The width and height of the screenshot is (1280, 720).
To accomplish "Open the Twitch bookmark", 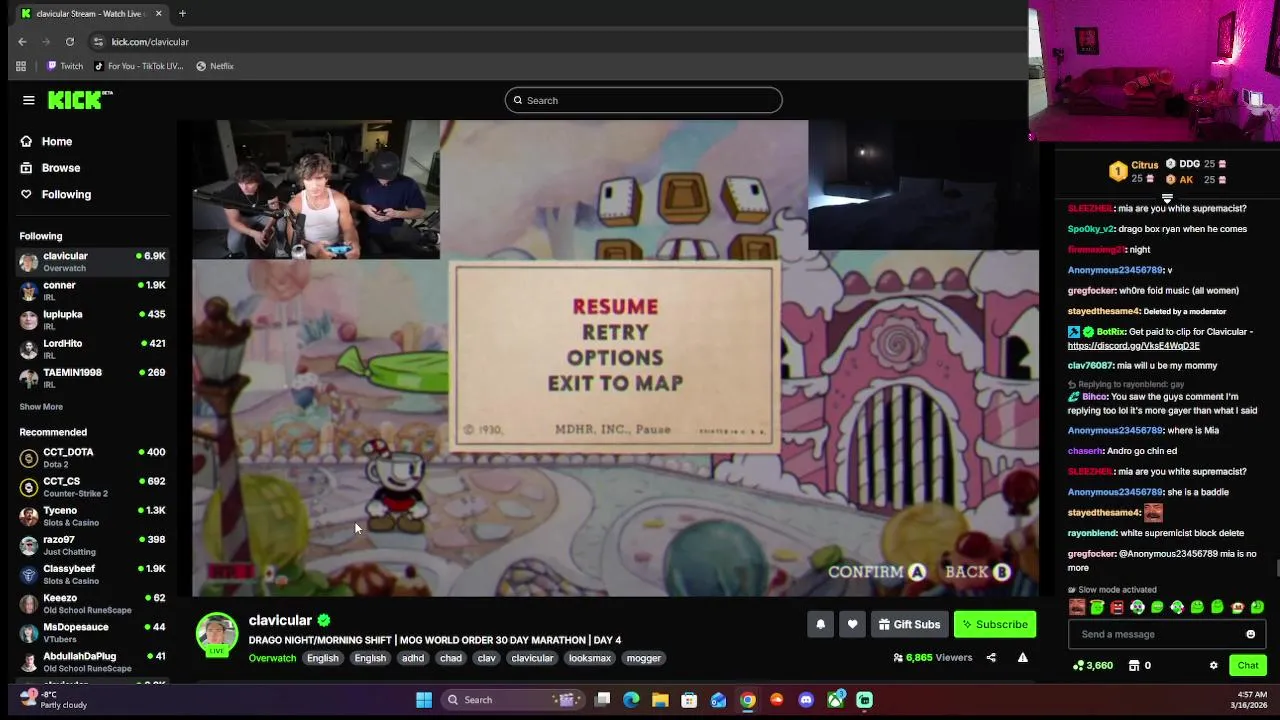I will [65, 66].
